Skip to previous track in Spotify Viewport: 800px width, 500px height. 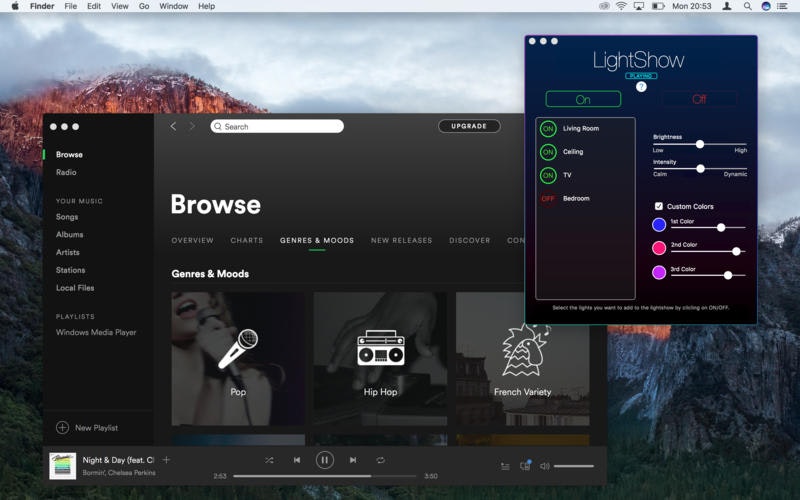[x=297, y=460]
